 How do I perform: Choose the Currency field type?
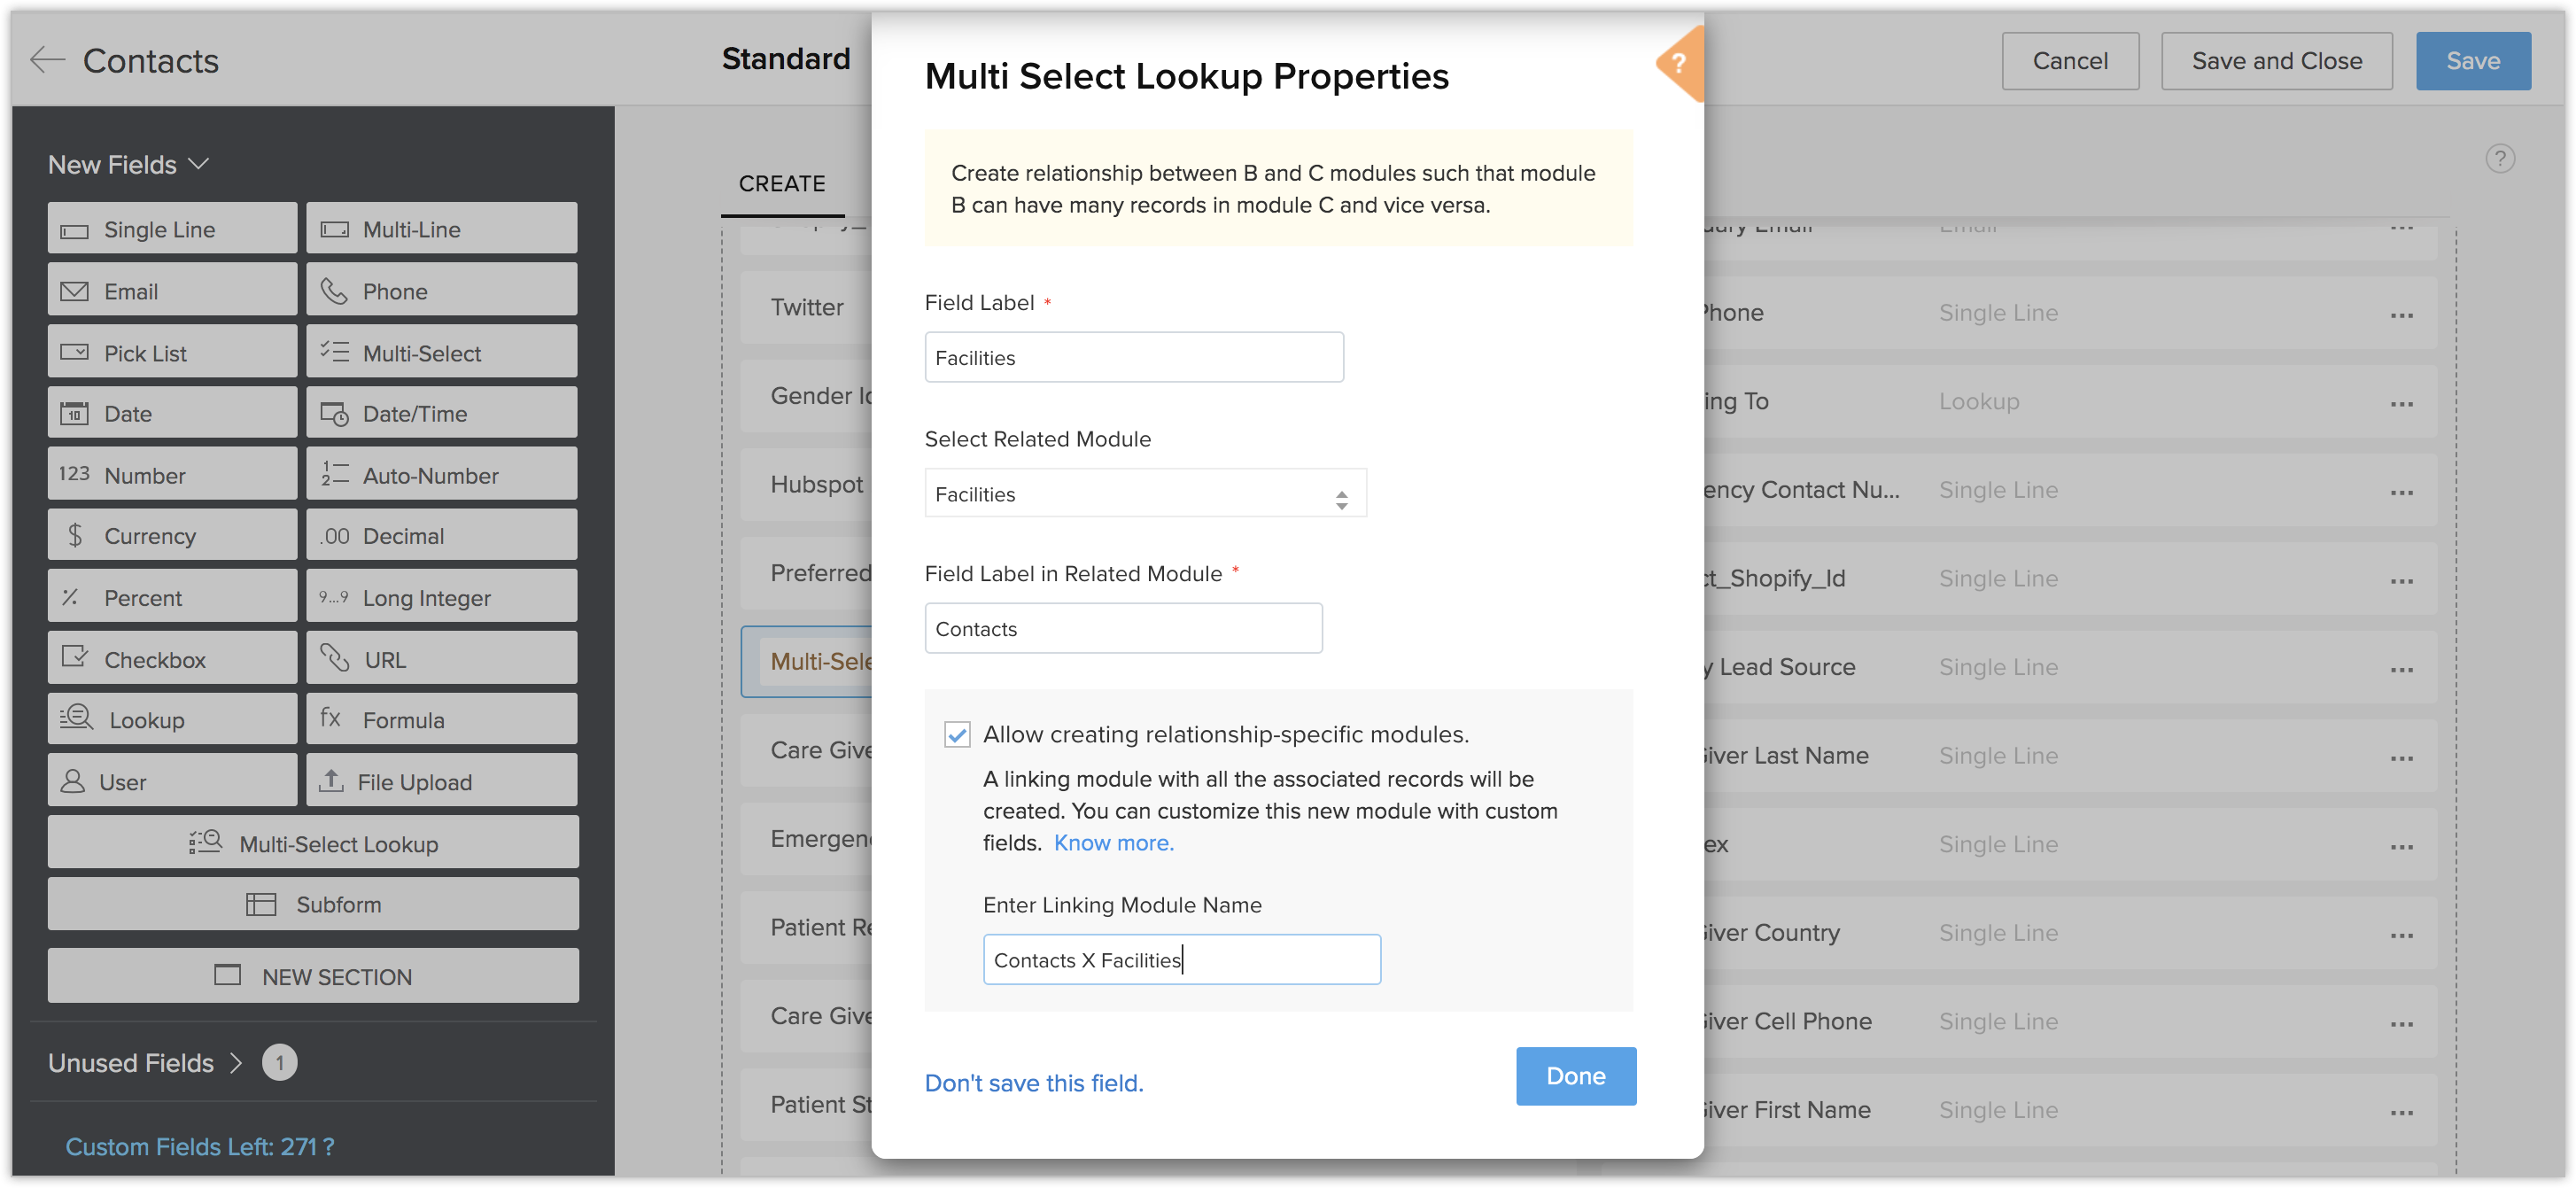(172, 535)
